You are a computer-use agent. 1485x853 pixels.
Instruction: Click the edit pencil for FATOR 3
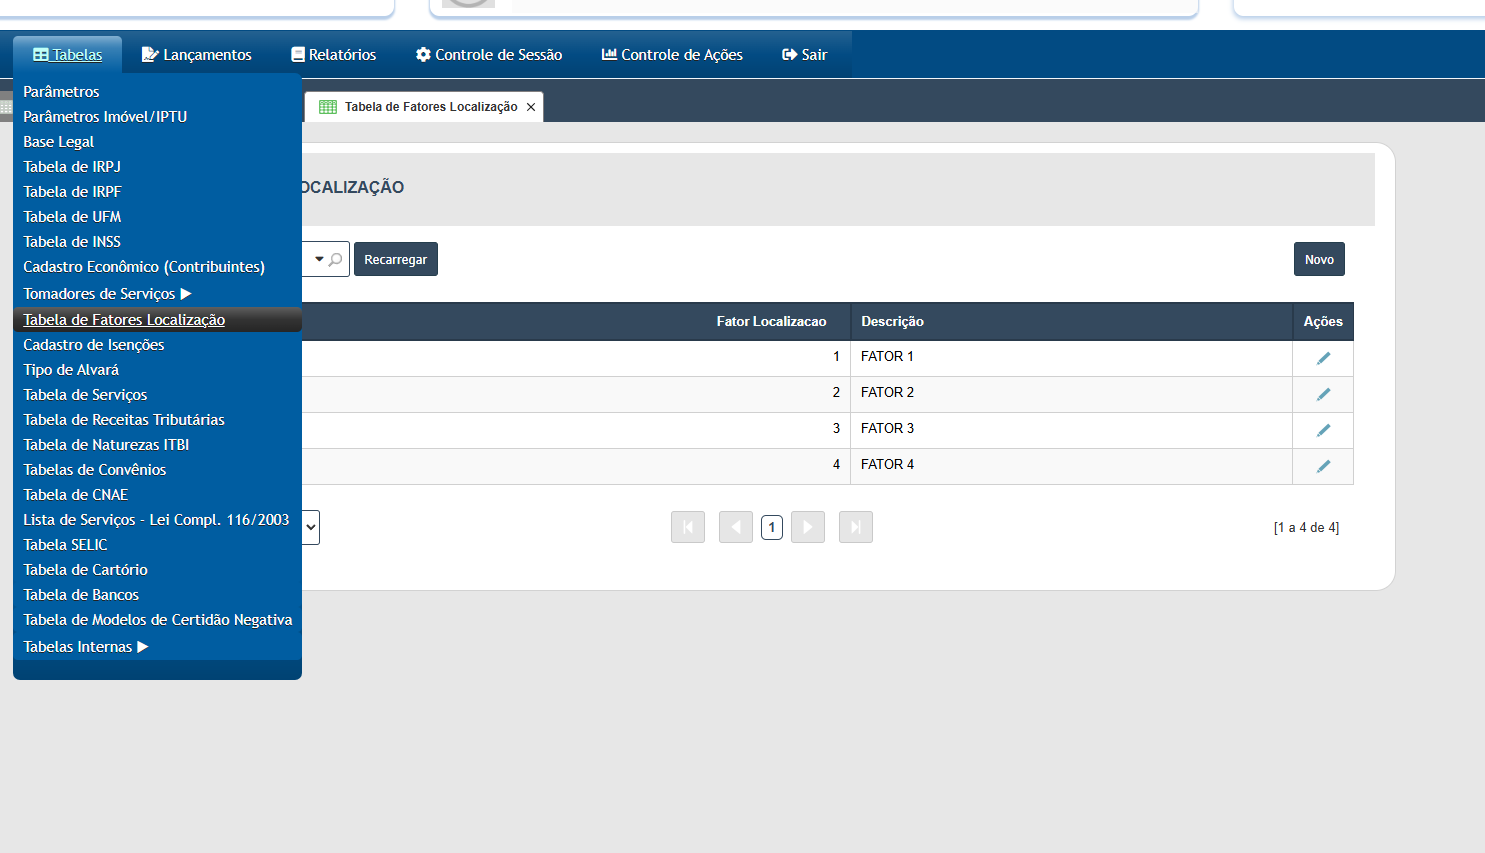[1323, 430]
